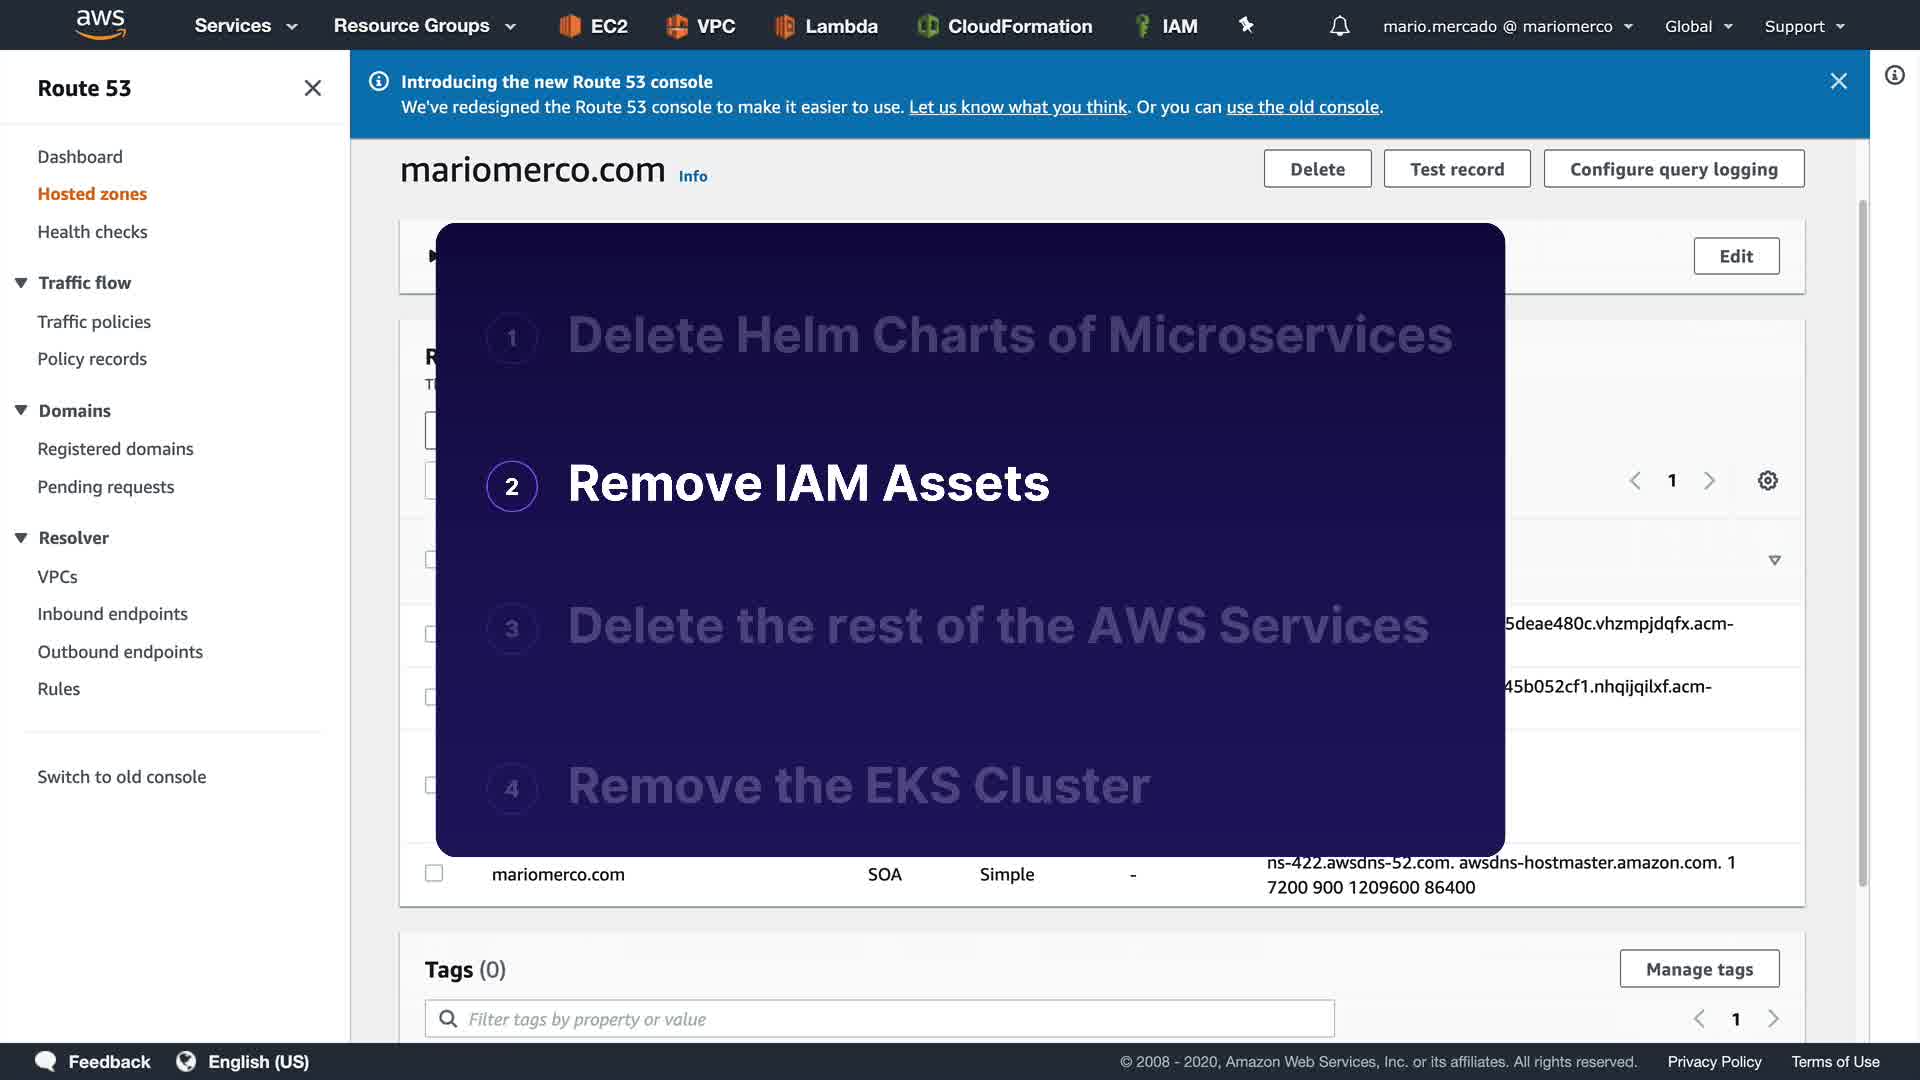This screenshot has height=1080, width=1920.
Task: Open Registered domains in sidebar
Action: pyautogui.click(x=115, y=449)
